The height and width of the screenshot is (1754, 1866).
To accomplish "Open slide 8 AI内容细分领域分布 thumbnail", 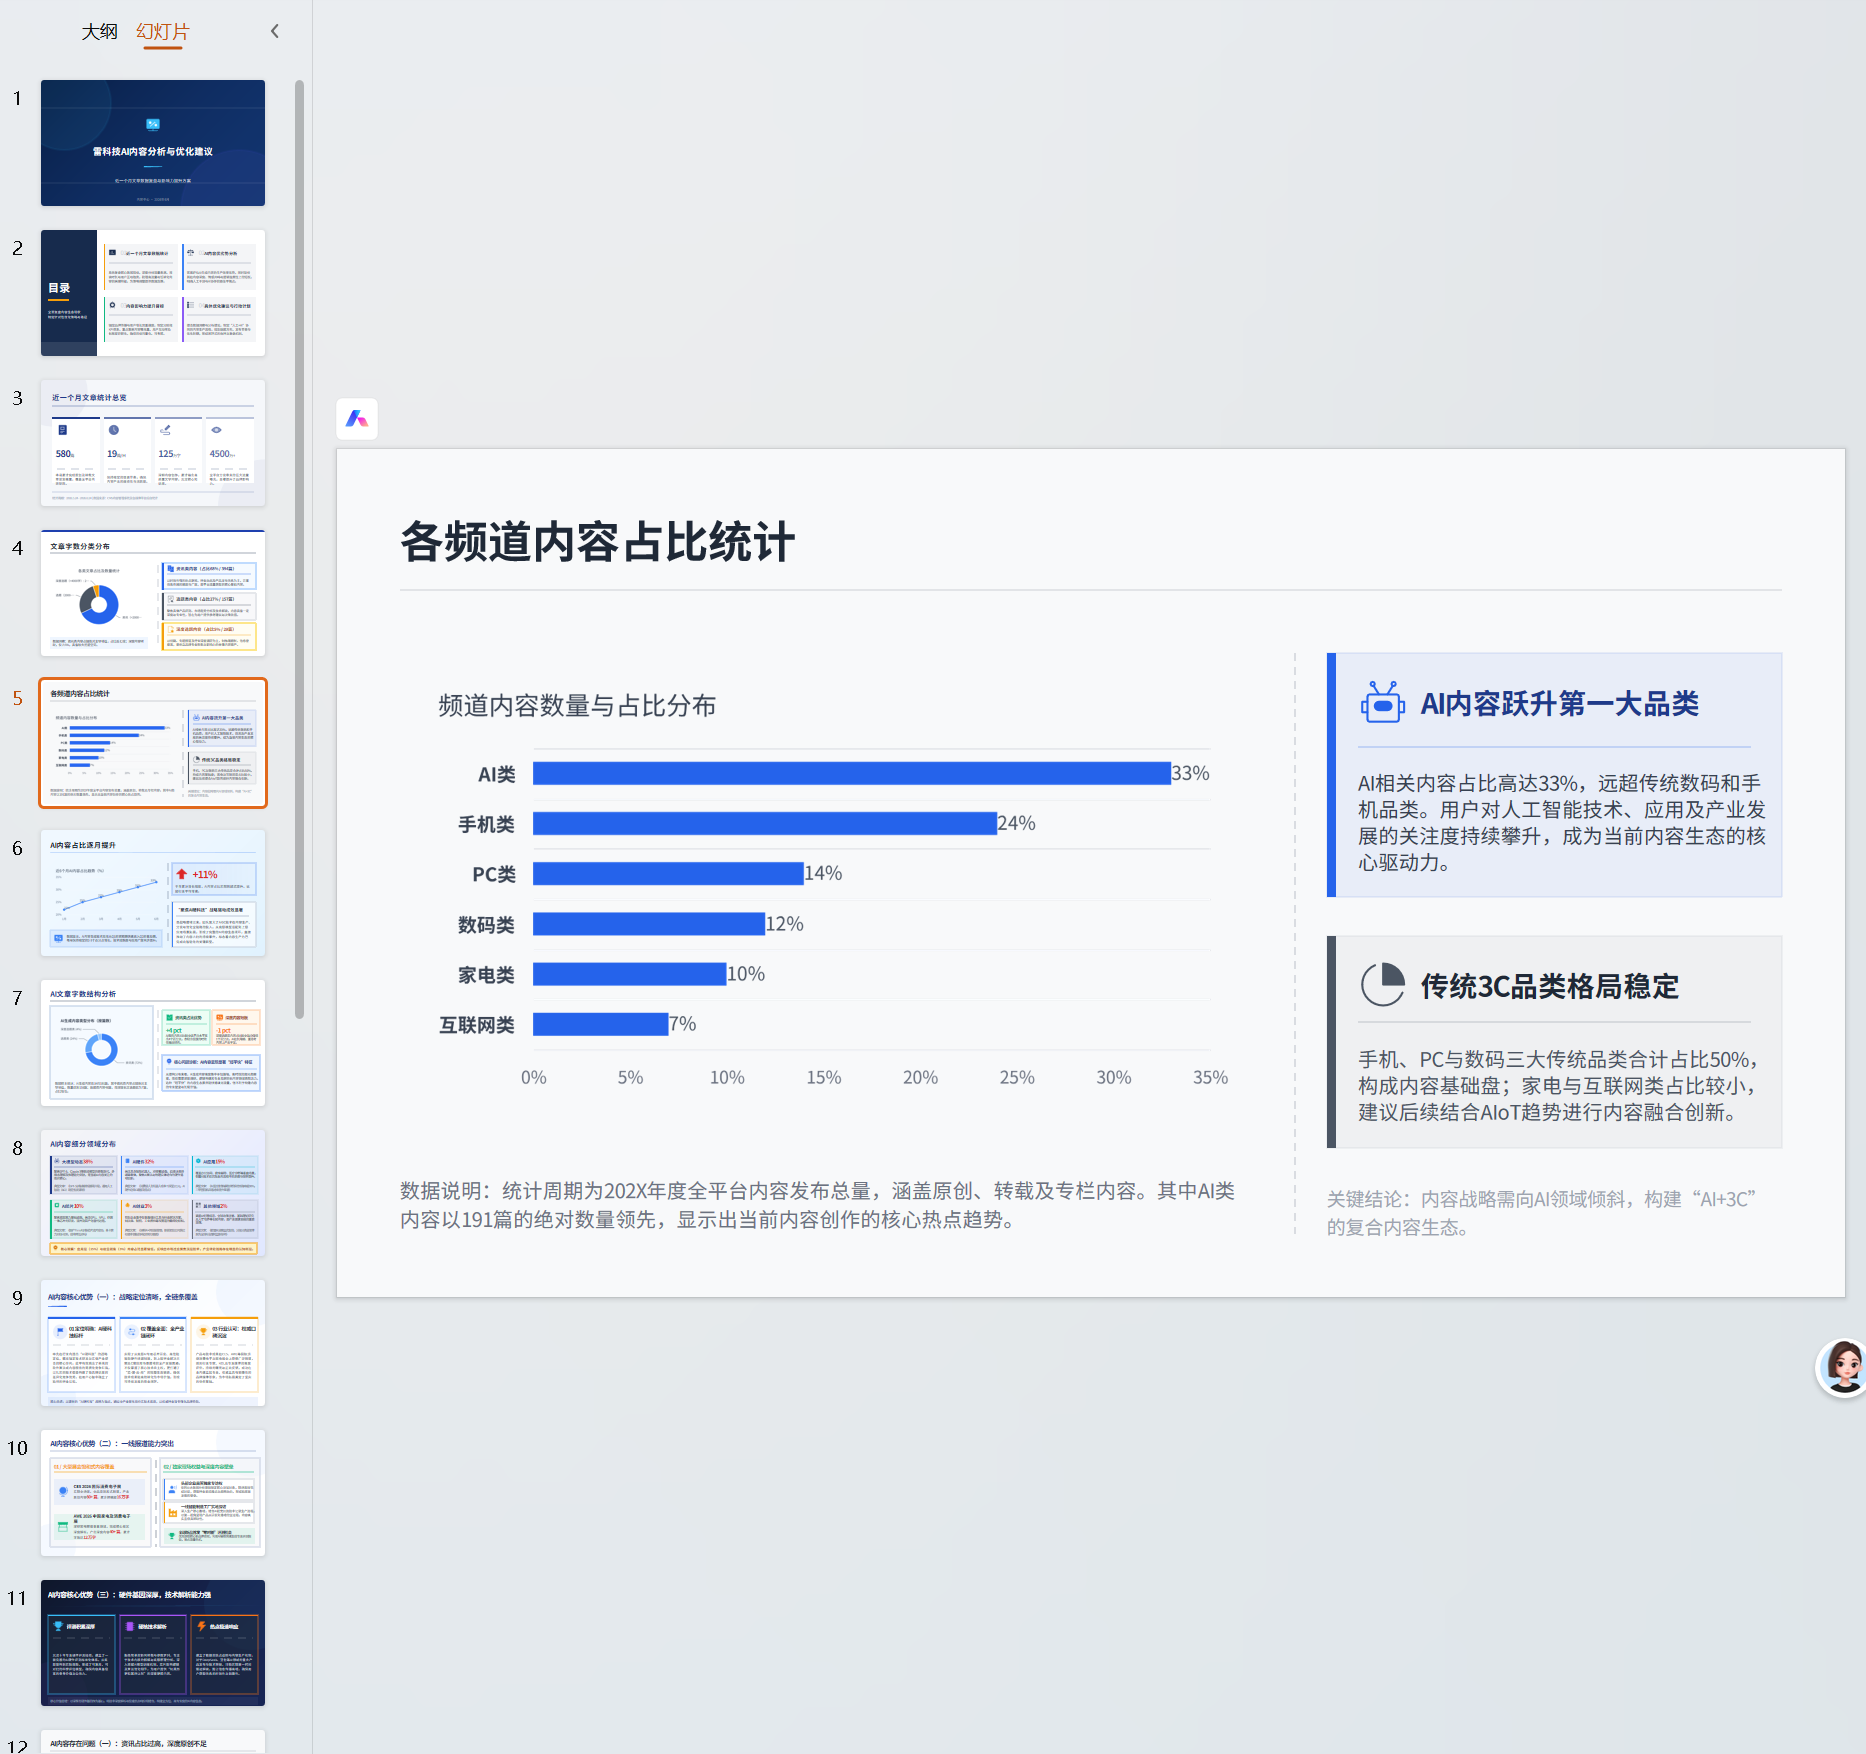I will 153,1193.
